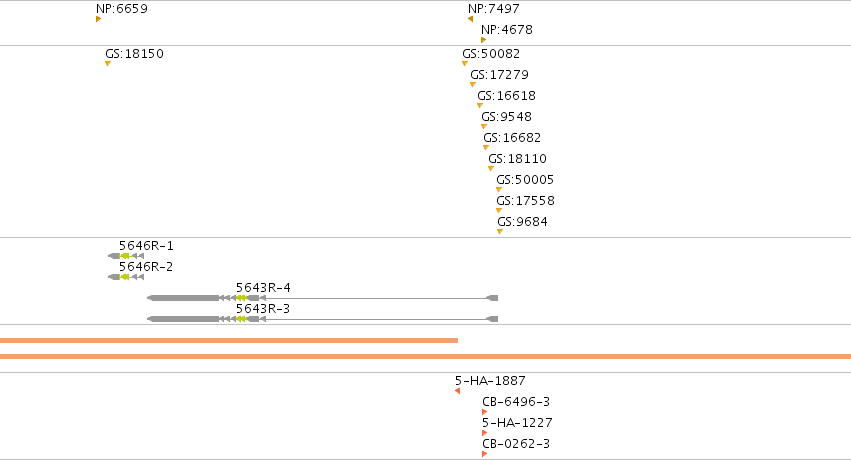Click the GS:16618 label text
The height and width of the screenshot is (460, 851).
(x=506, y=96)
